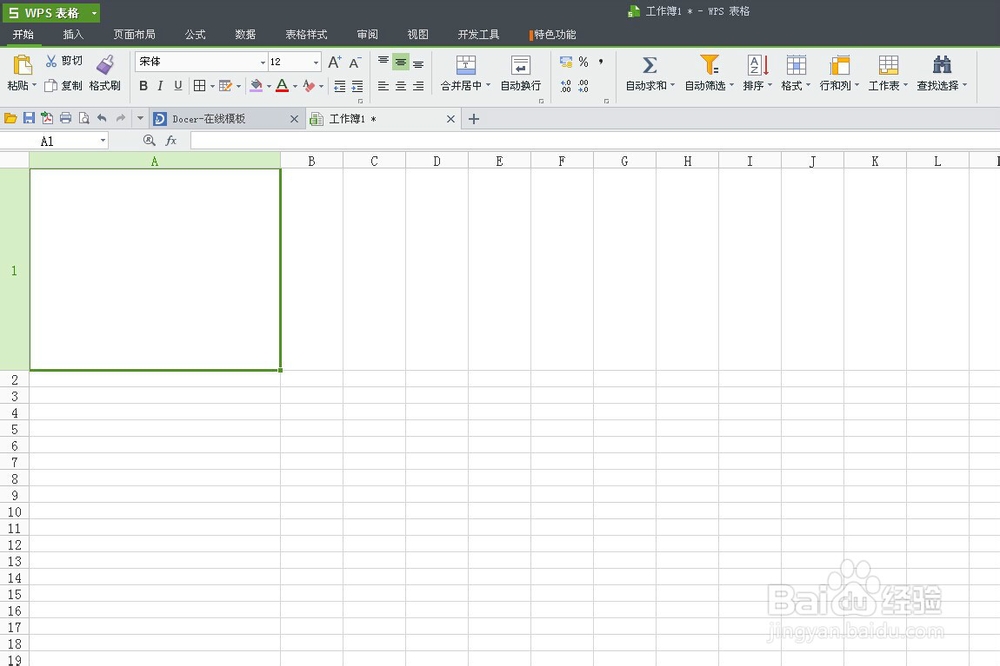Click the AutoSum (自动求和) sigma icon
Image resolution: width=1000 pixels, height=666 pixels.
[649, 65]
